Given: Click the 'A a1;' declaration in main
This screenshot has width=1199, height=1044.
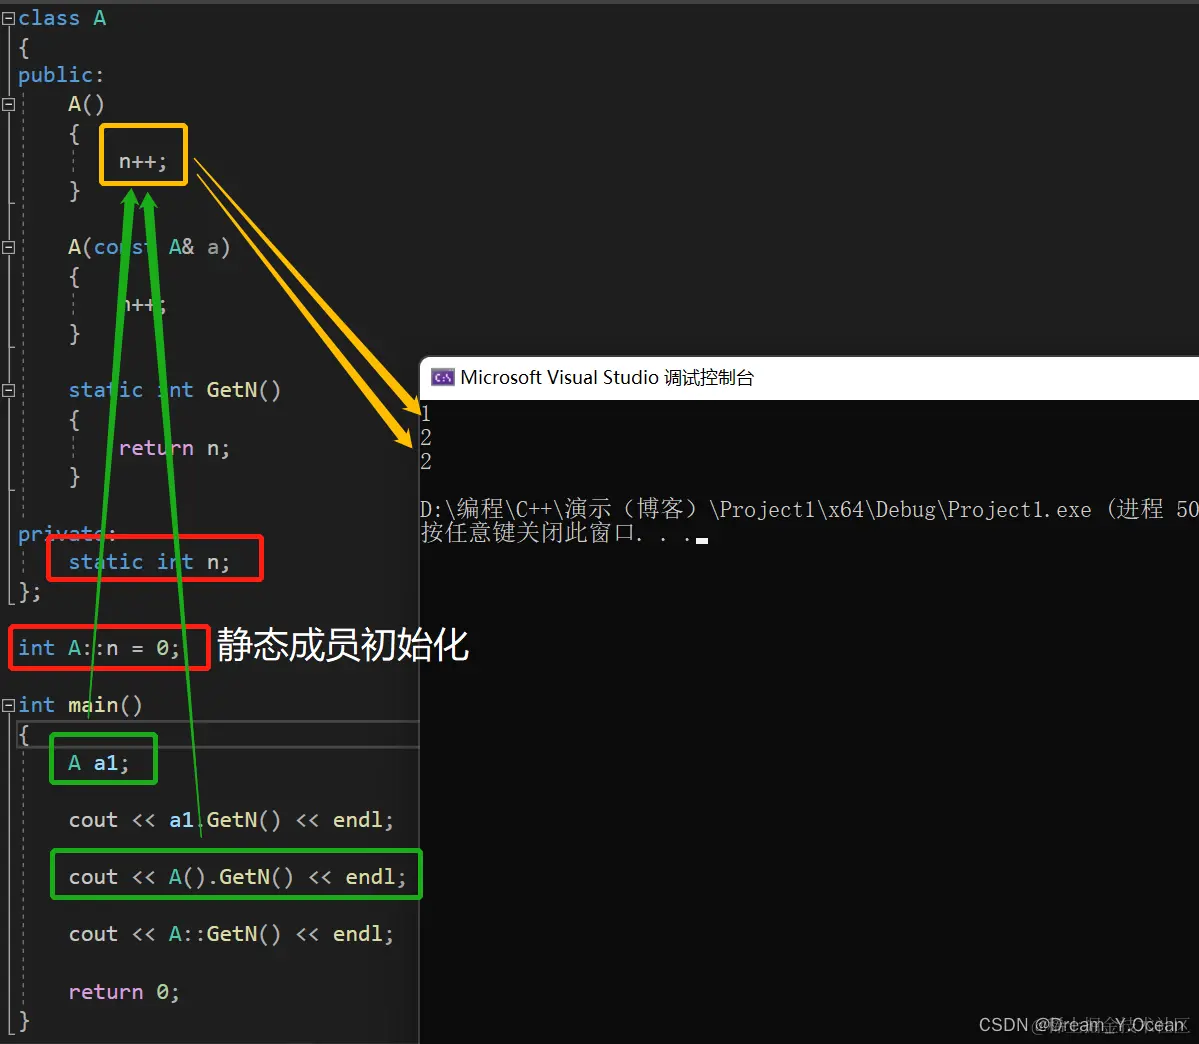Looking at the screenshot, I should point(99,763).
